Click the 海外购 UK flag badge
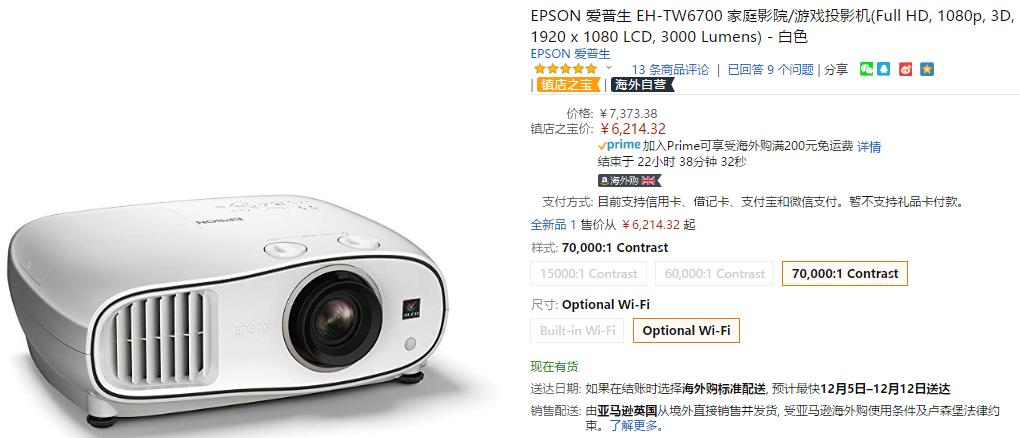Viewport: 1020px width, 438px height. pyautogui.click(x=630, y=180)
